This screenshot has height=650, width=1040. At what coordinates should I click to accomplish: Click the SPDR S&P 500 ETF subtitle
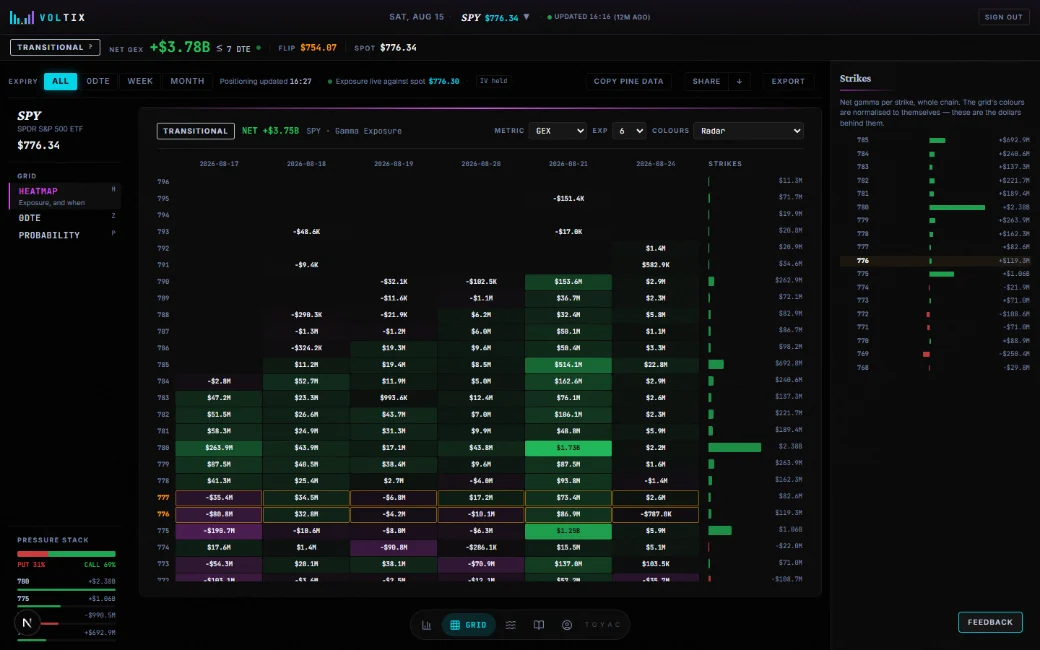pyautogui.click(x=50, y=129)
